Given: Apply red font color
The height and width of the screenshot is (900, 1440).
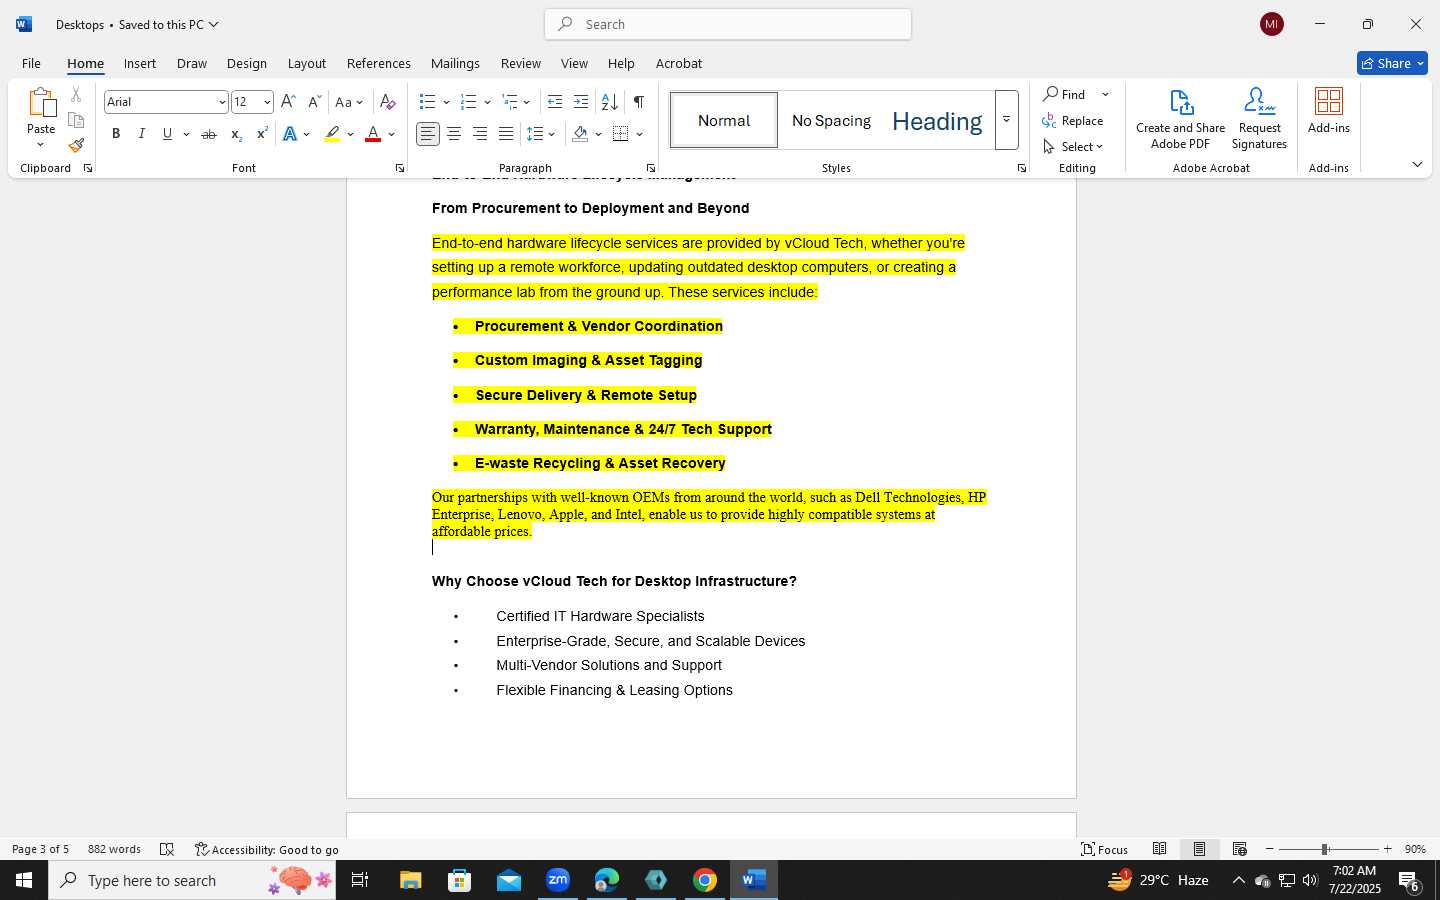Looking at the screenshot, I should point(373,134).
